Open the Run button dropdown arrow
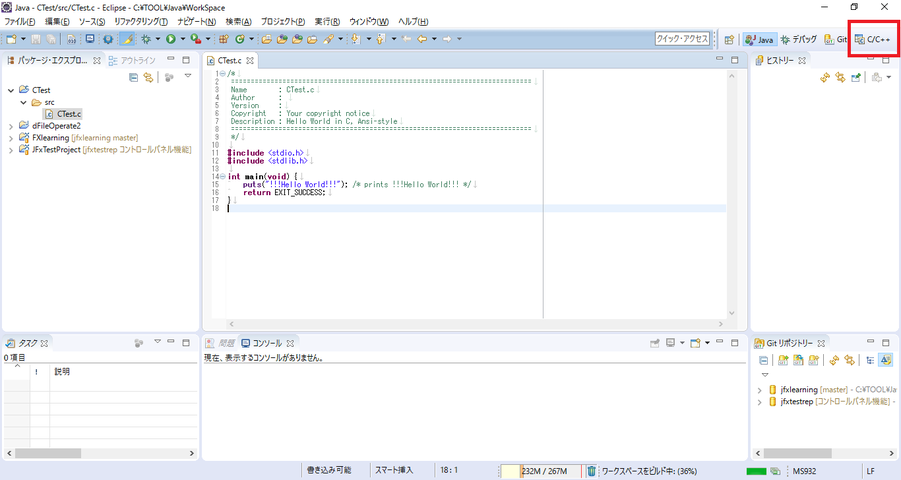The height and width of the screenshot is (480, 901). click(182, 39)
